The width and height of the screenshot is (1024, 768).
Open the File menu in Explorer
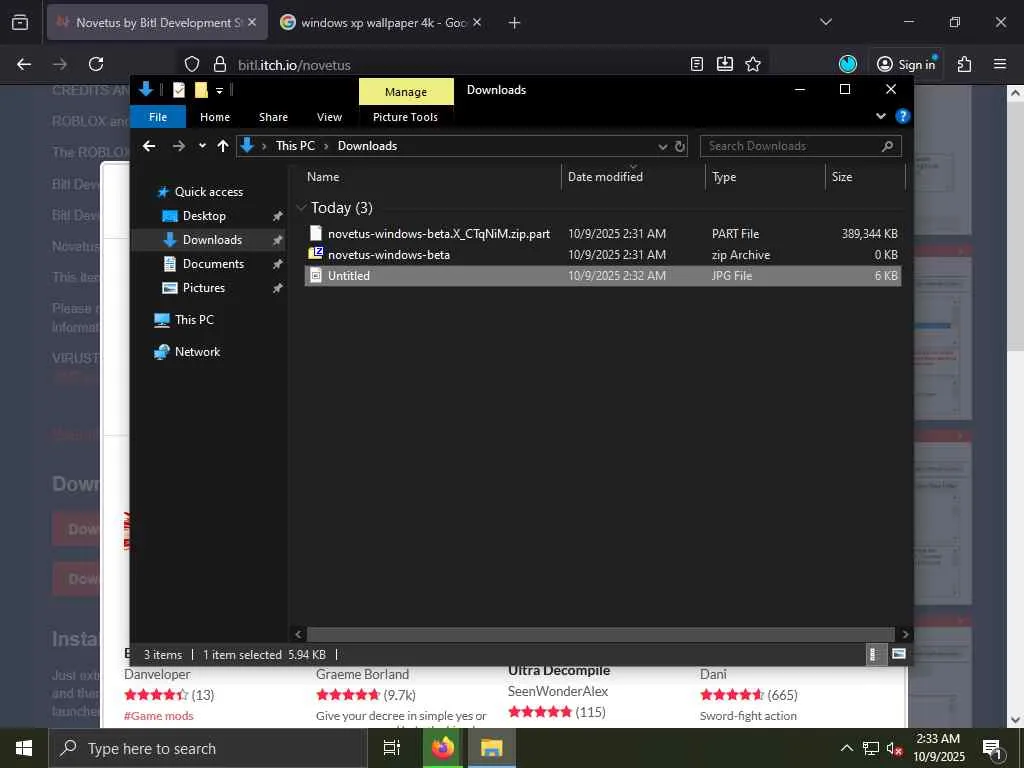coord(158,117)
